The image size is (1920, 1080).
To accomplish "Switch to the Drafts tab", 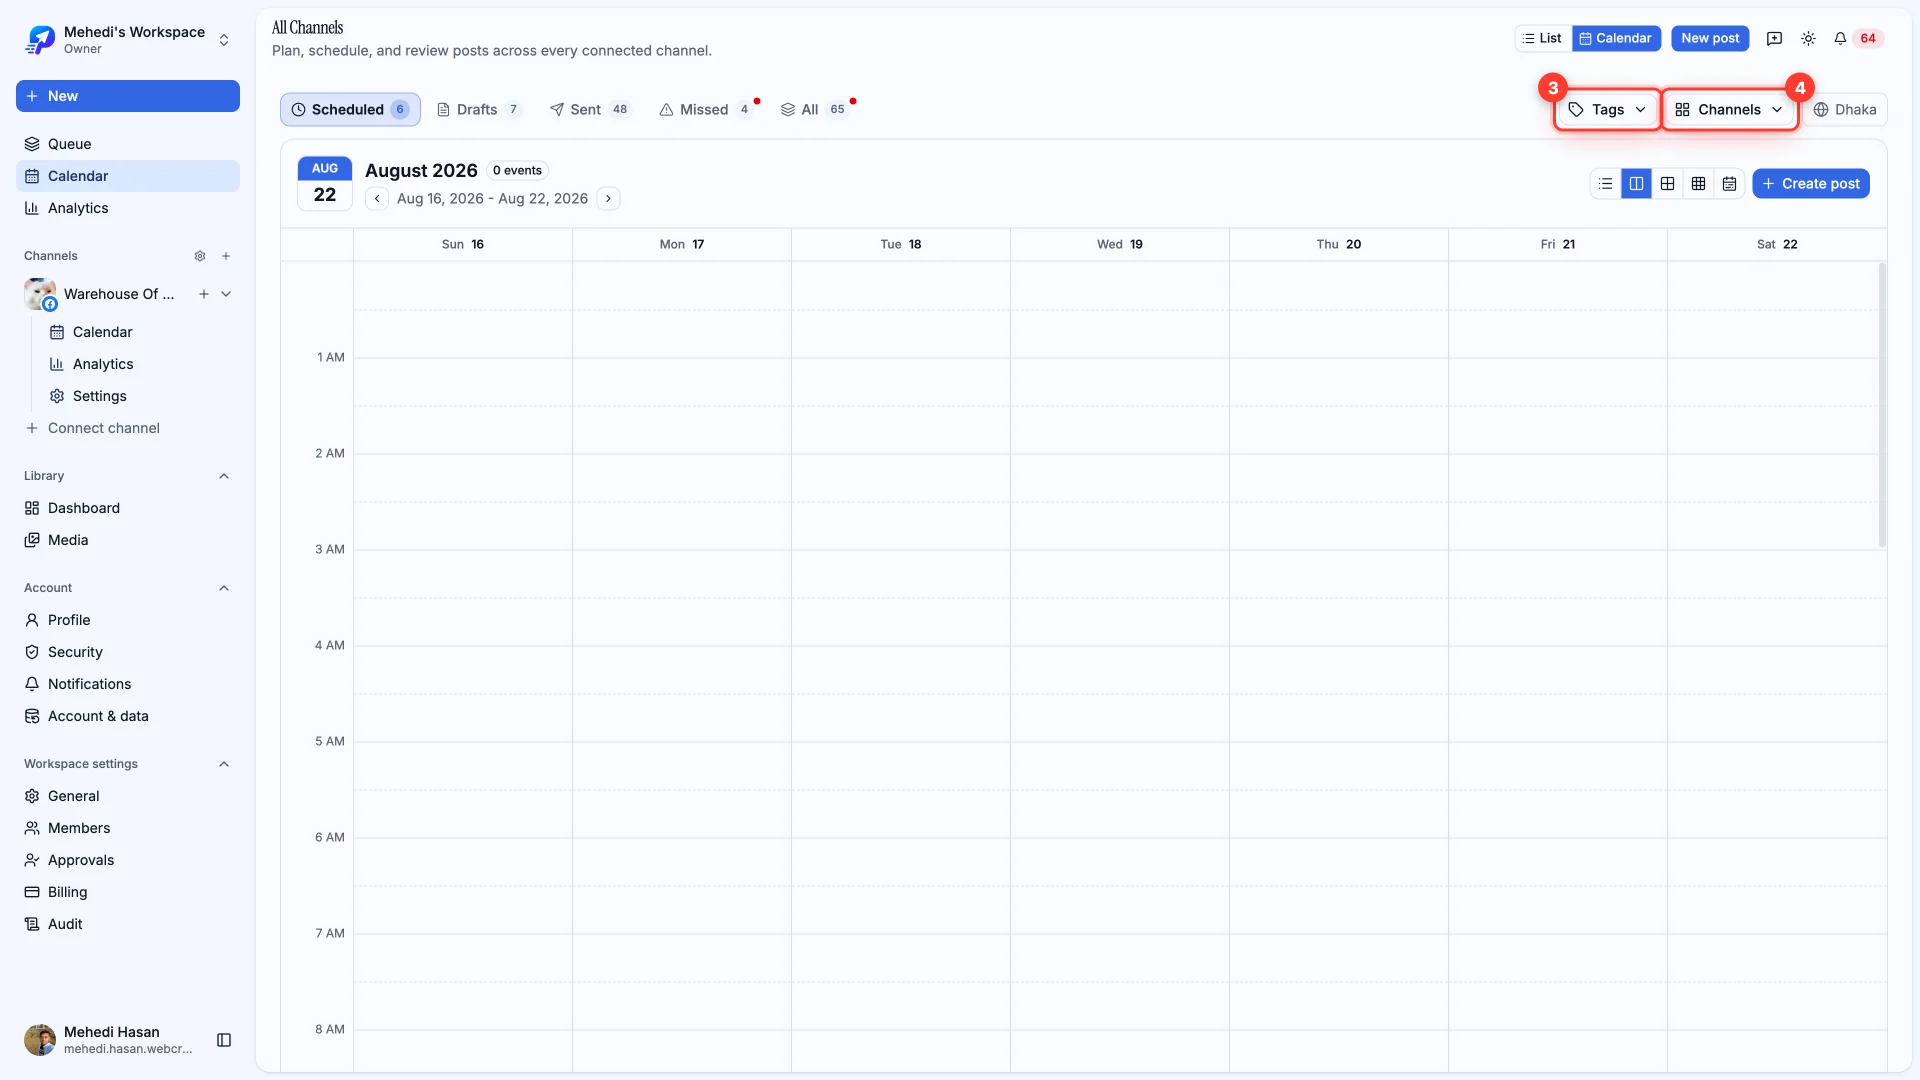I will pyautogui.click(x=479, y=110).
